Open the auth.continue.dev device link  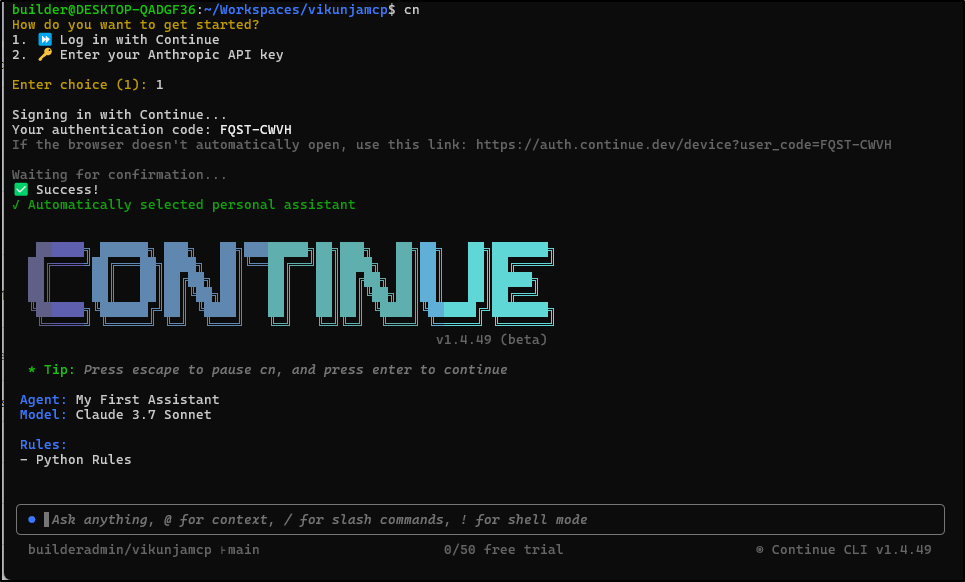pos(683,145)
